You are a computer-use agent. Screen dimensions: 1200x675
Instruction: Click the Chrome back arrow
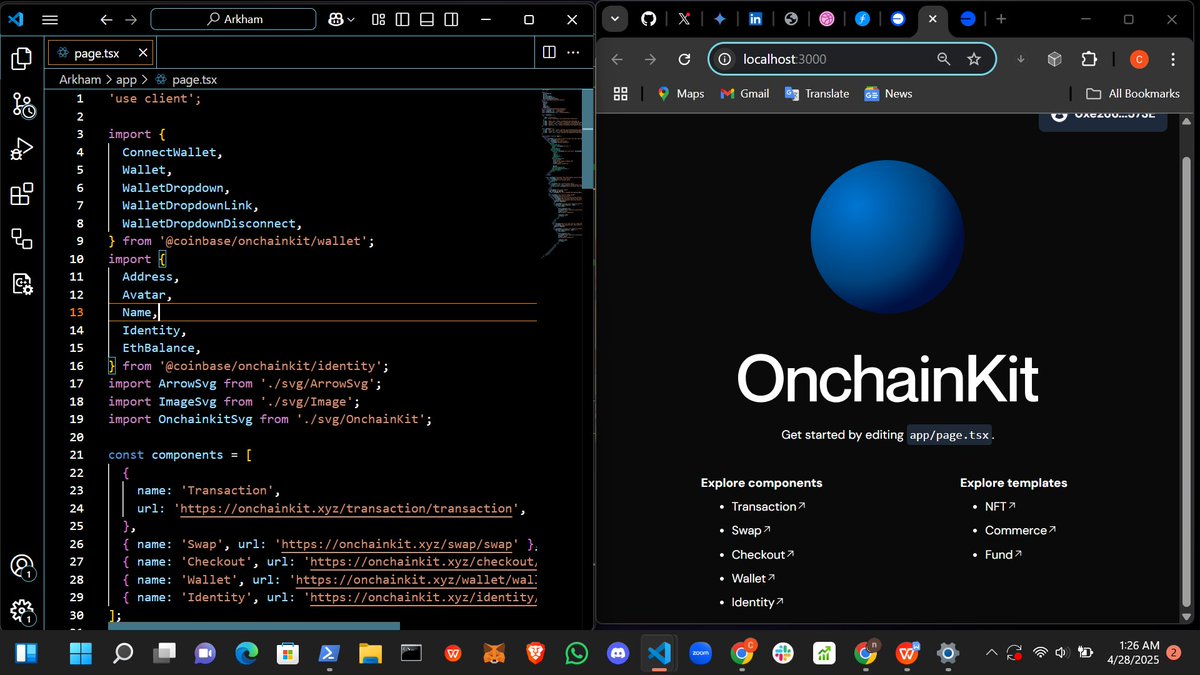617,59
